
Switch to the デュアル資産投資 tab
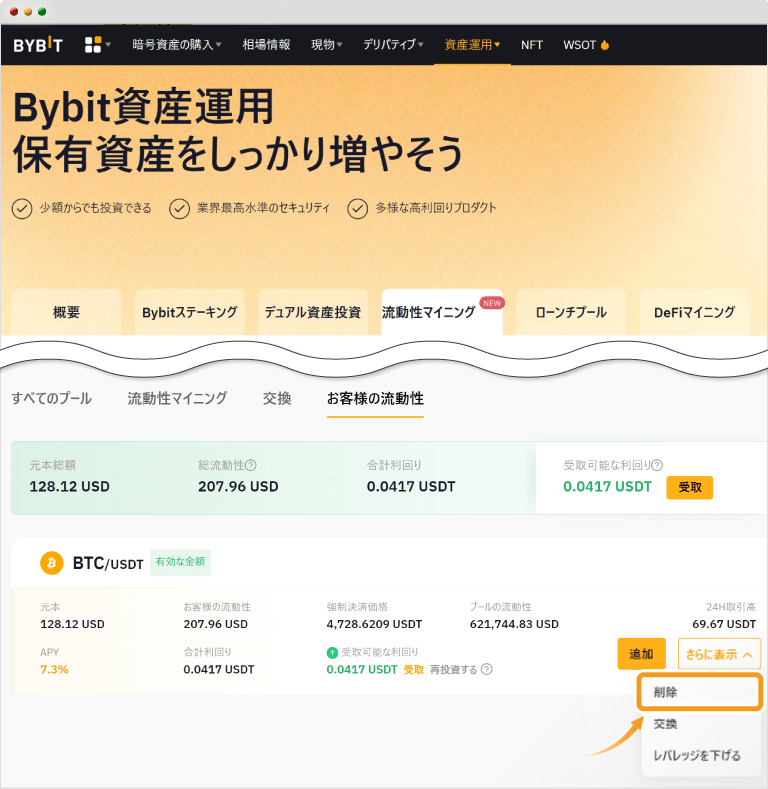313,312
